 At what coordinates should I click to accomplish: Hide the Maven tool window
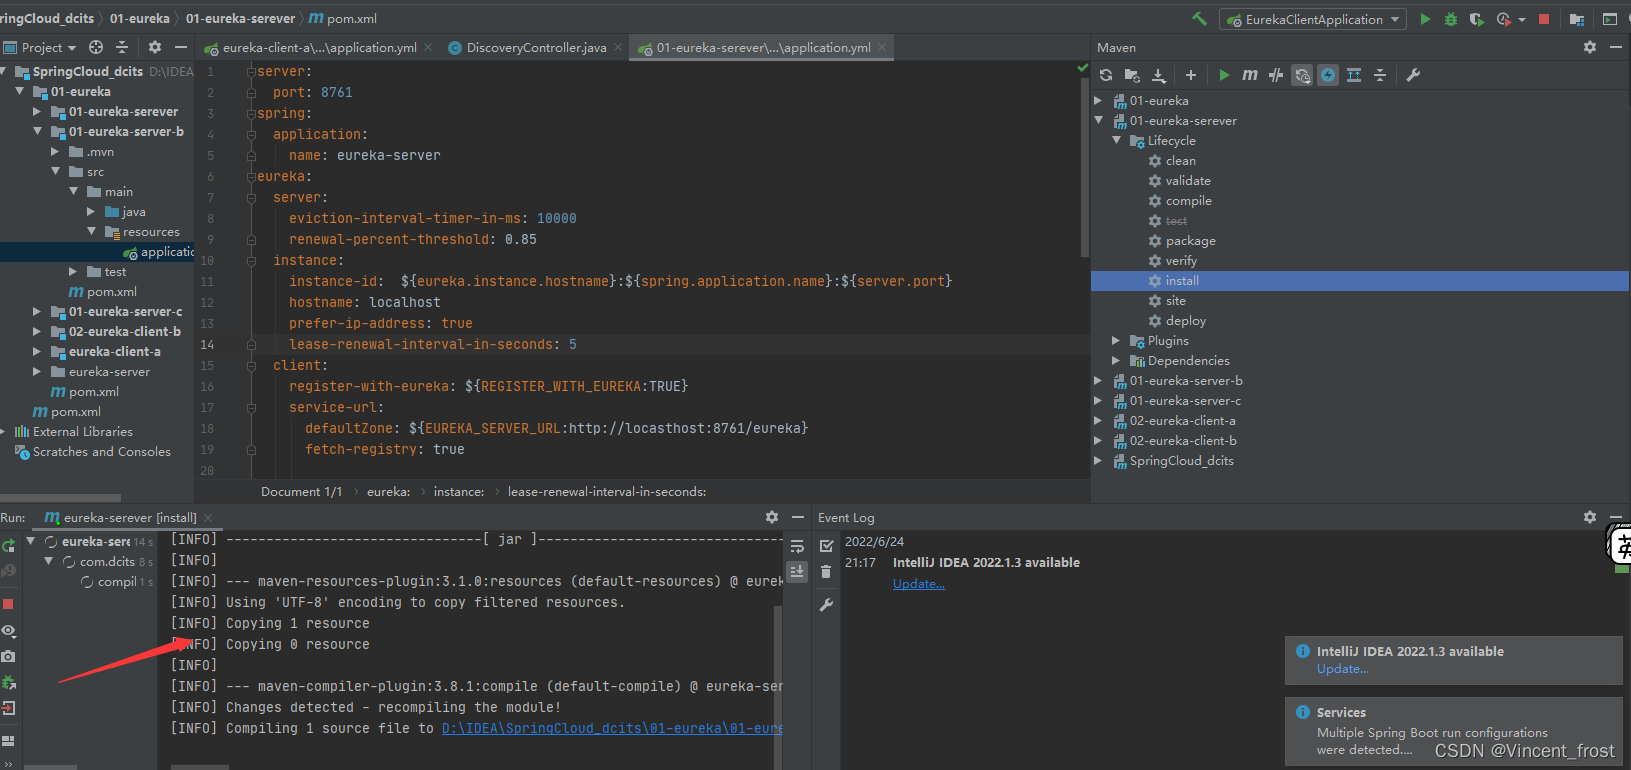(1615, 47)
